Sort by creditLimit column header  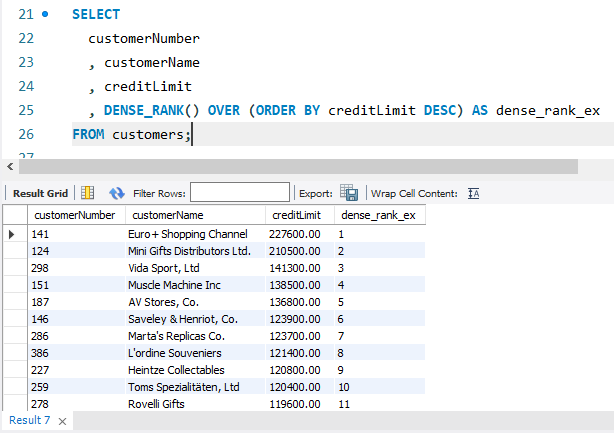pos(300,215)
